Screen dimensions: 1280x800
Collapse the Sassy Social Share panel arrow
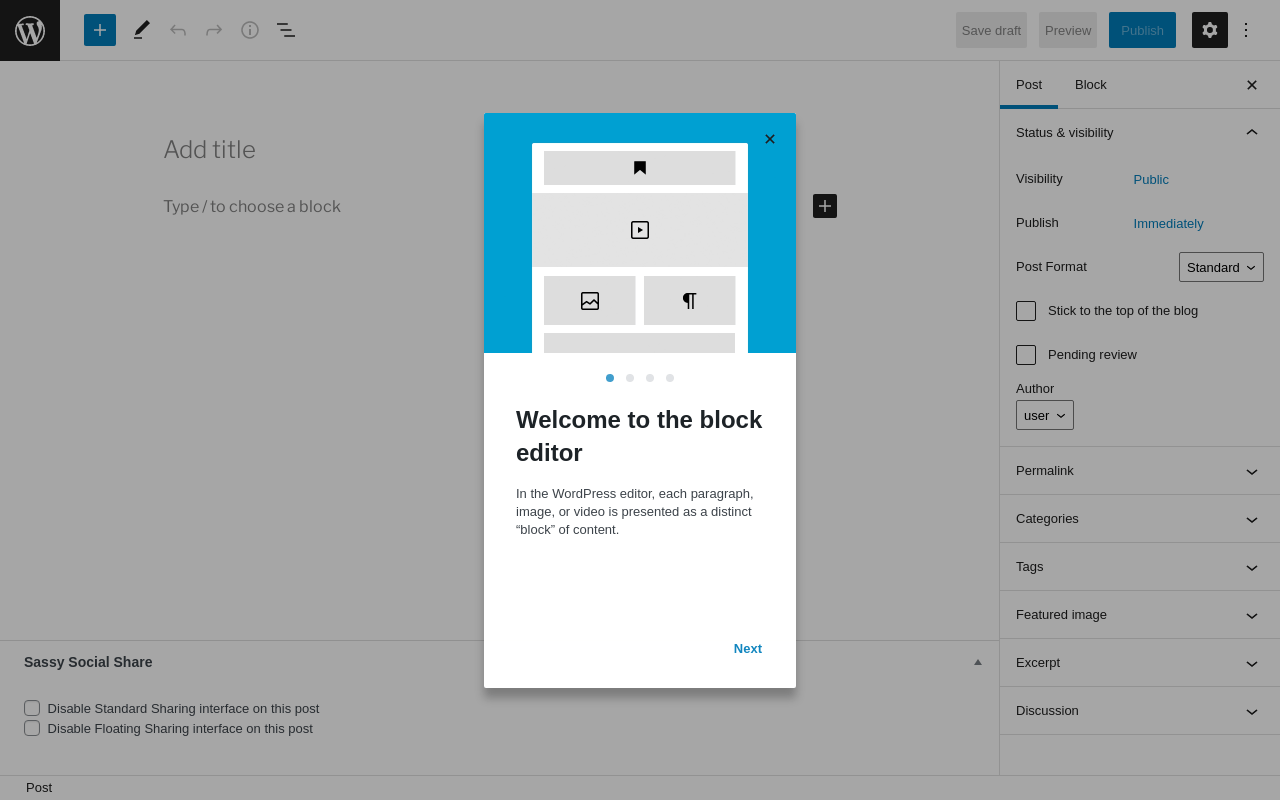[x=978, y=662]
